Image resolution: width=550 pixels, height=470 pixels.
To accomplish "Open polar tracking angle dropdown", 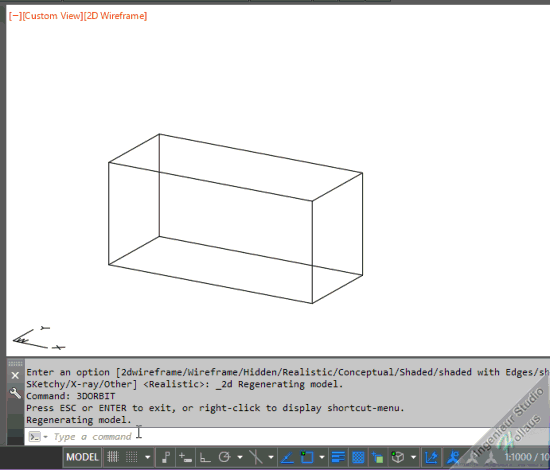I will pos(240,457).
